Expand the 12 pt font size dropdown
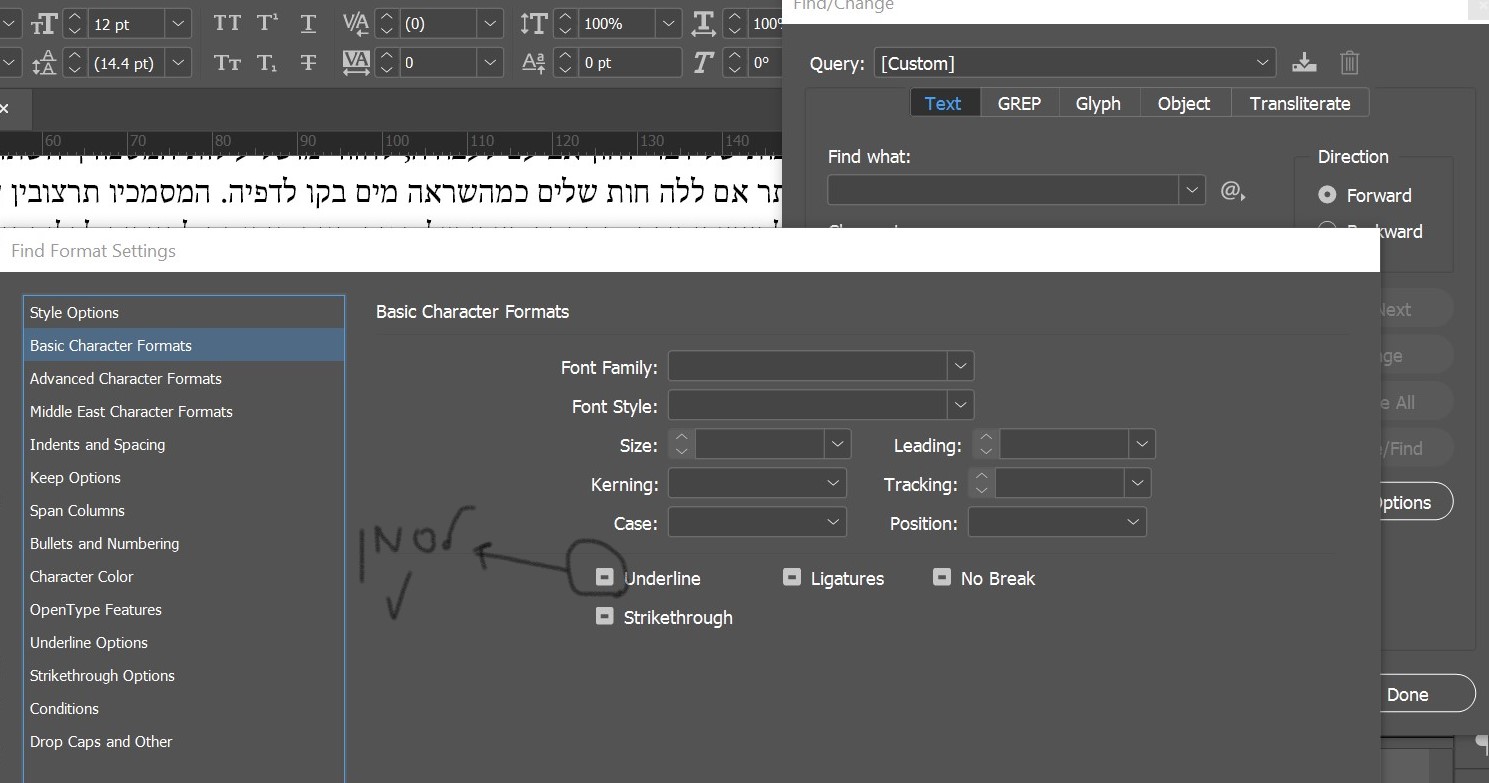This screenshot has height=783, width=1489. (x=178, y=23)
